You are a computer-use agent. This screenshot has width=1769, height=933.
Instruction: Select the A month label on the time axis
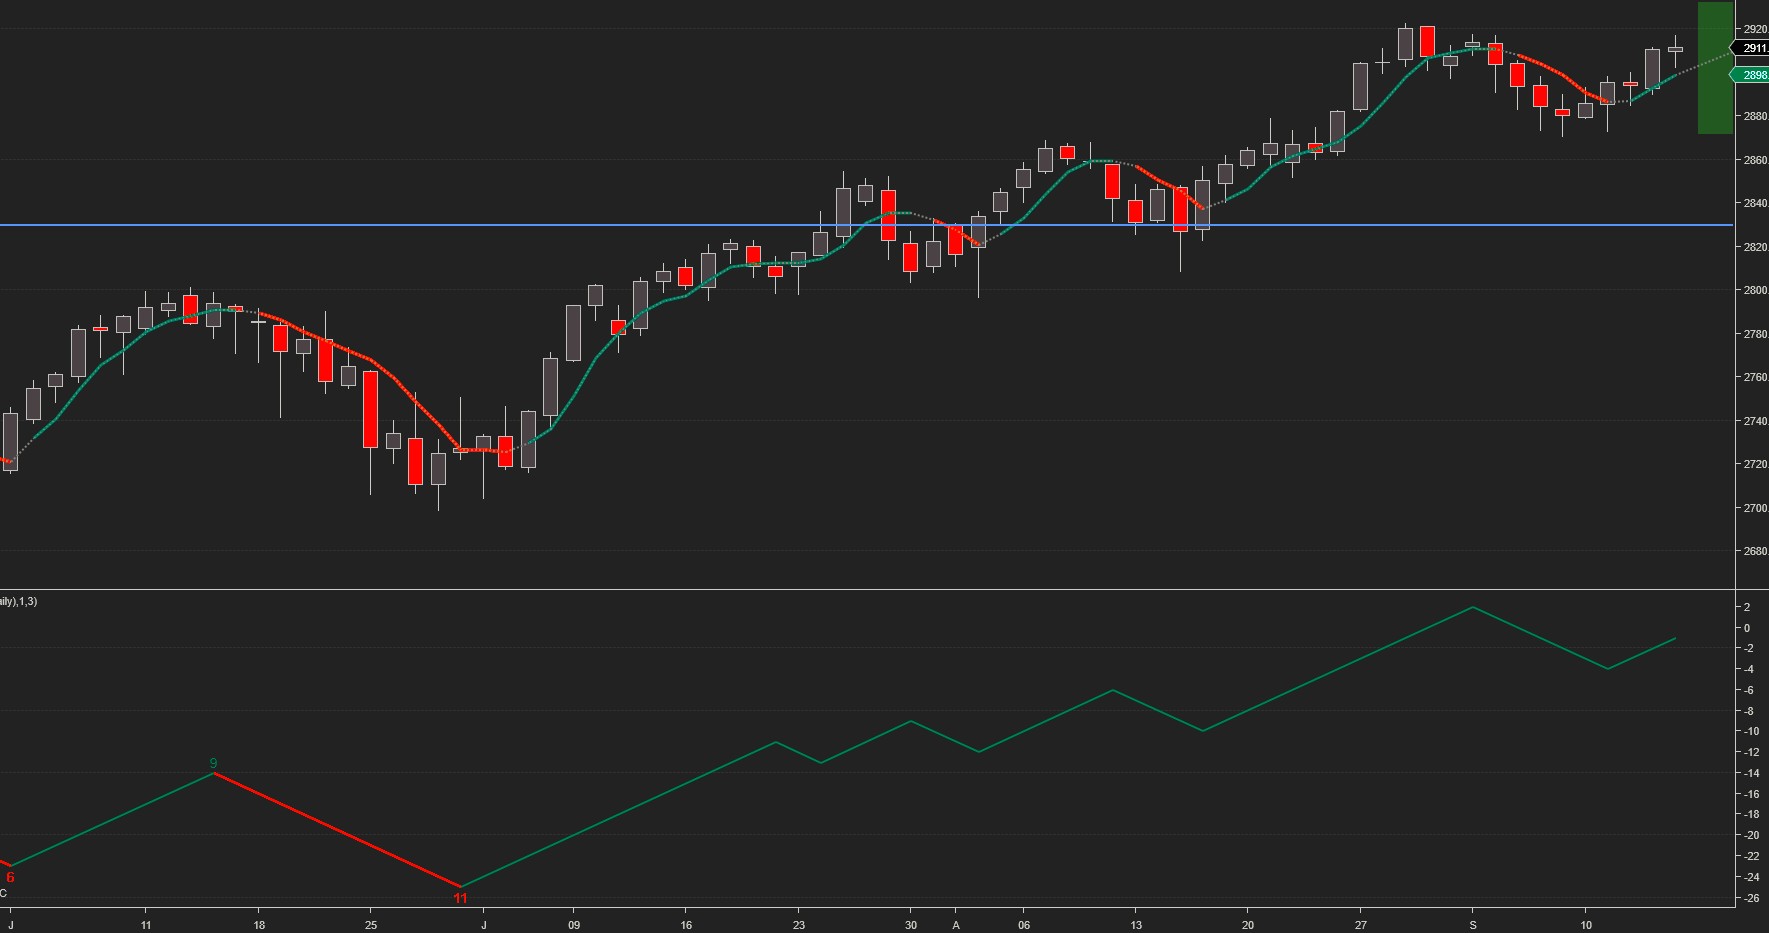pyautogui.click(x=956, y=925)
